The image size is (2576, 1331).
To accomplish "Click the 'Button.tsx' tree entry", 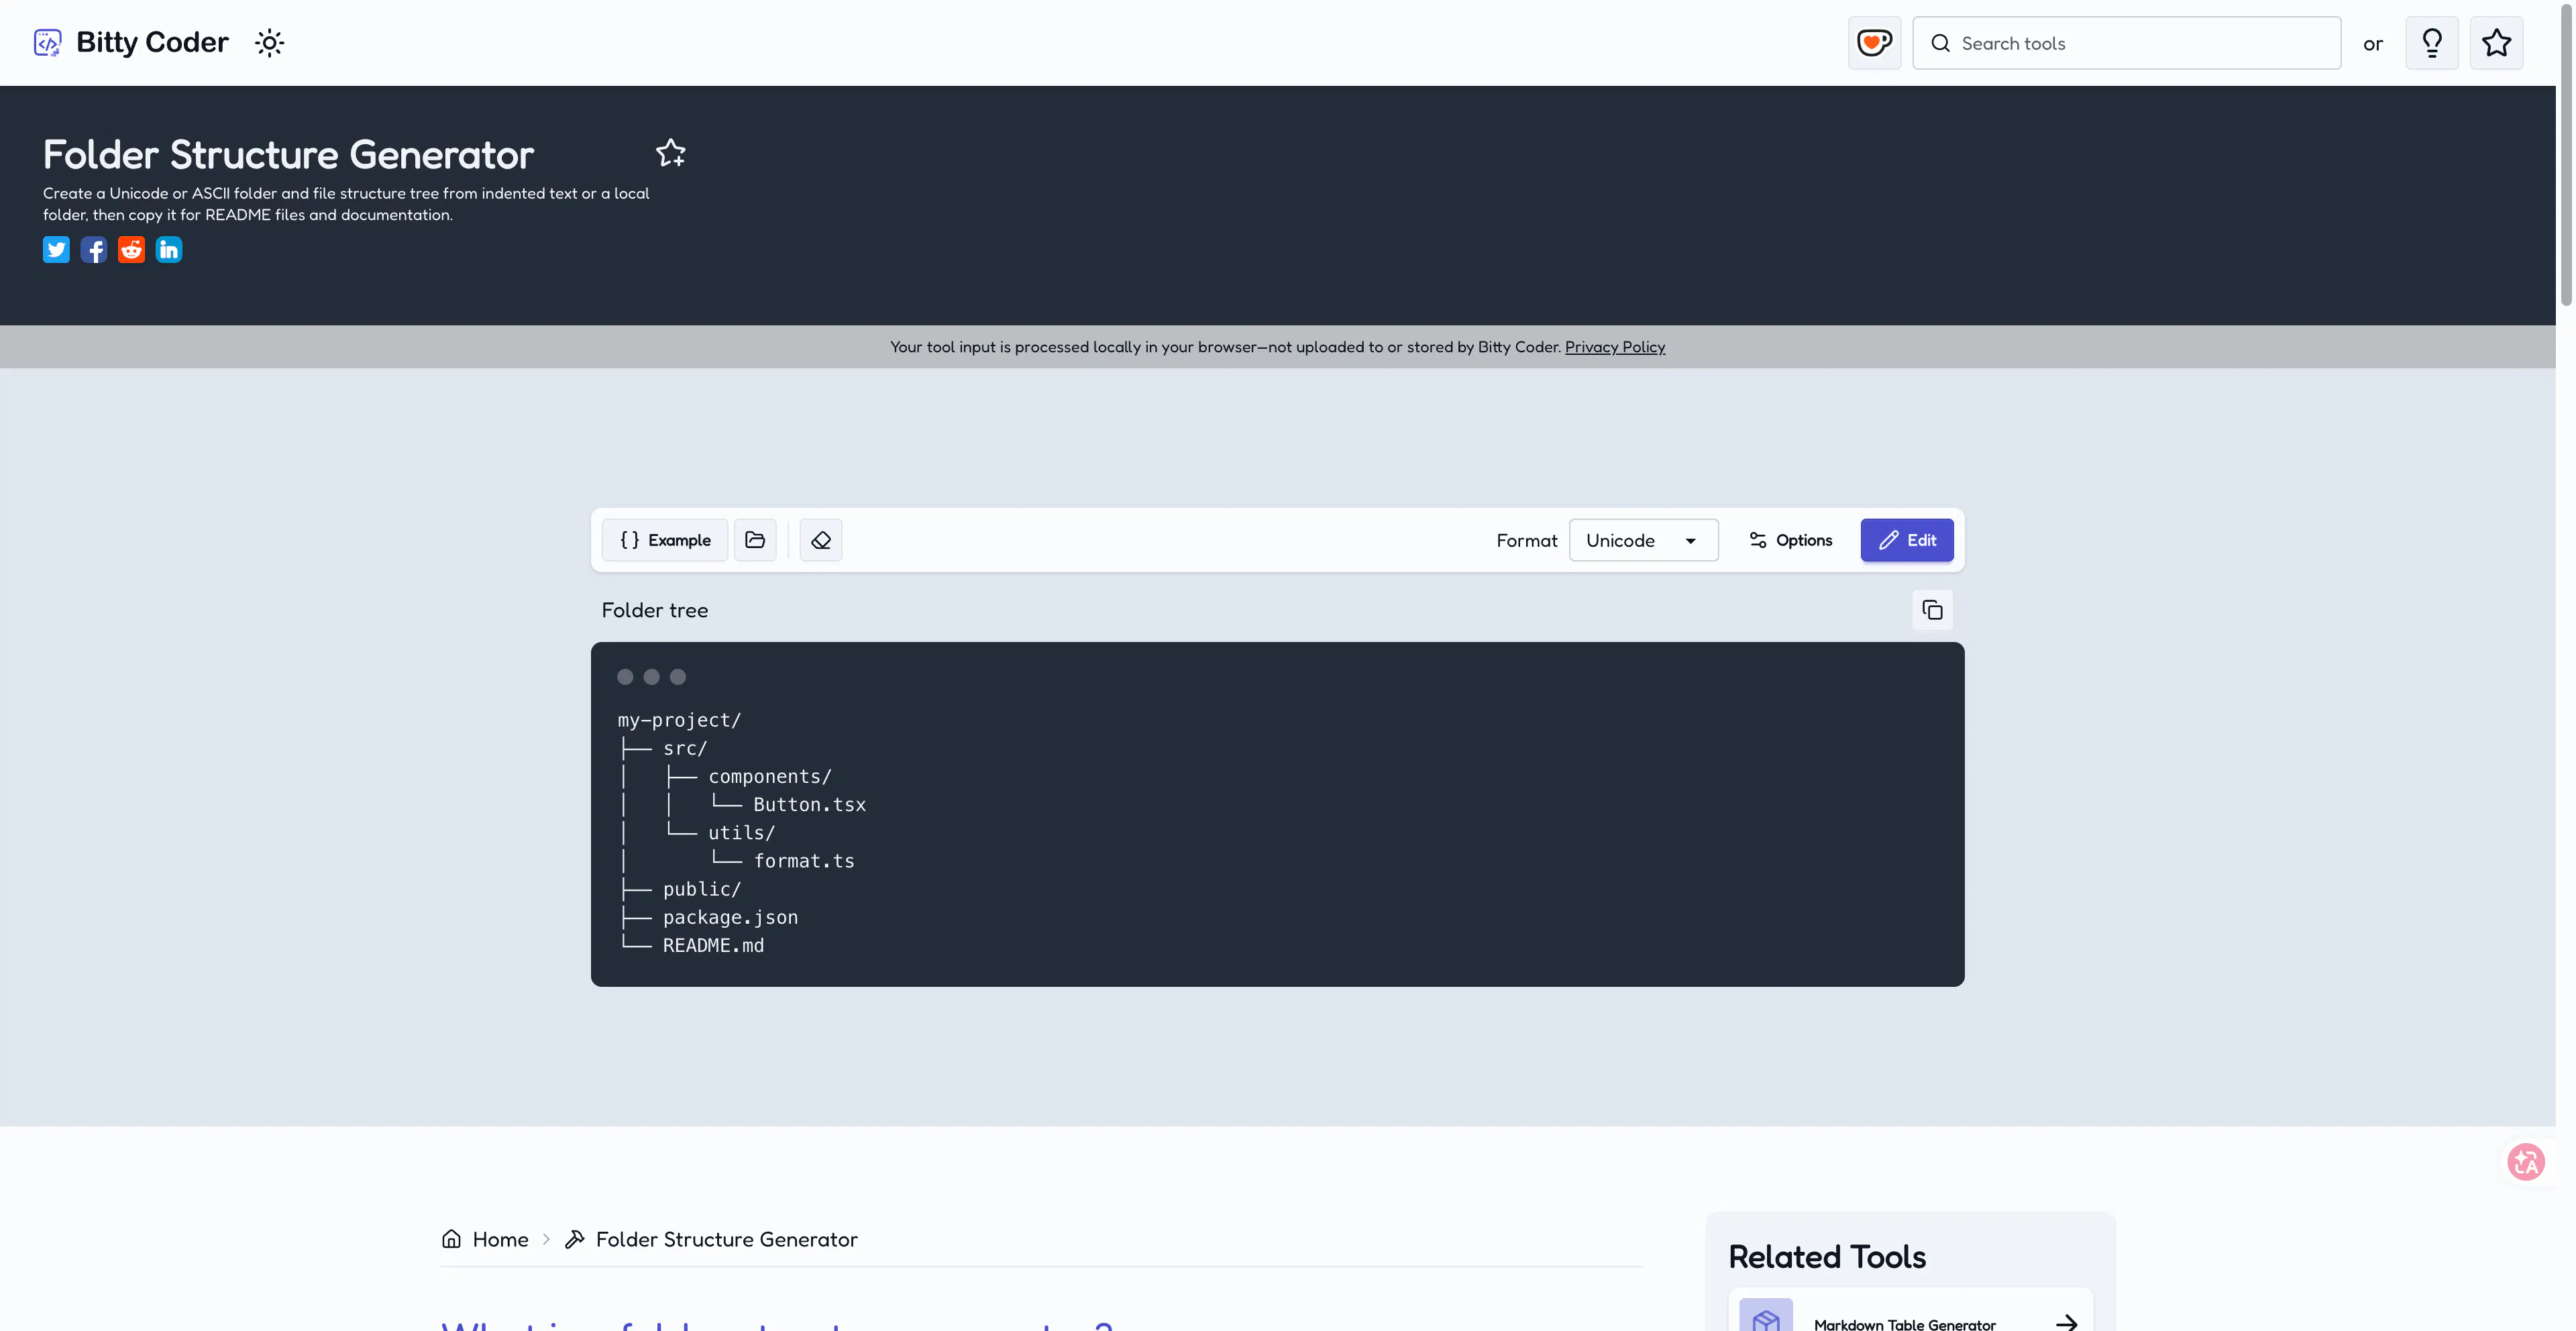I will 809,805.
